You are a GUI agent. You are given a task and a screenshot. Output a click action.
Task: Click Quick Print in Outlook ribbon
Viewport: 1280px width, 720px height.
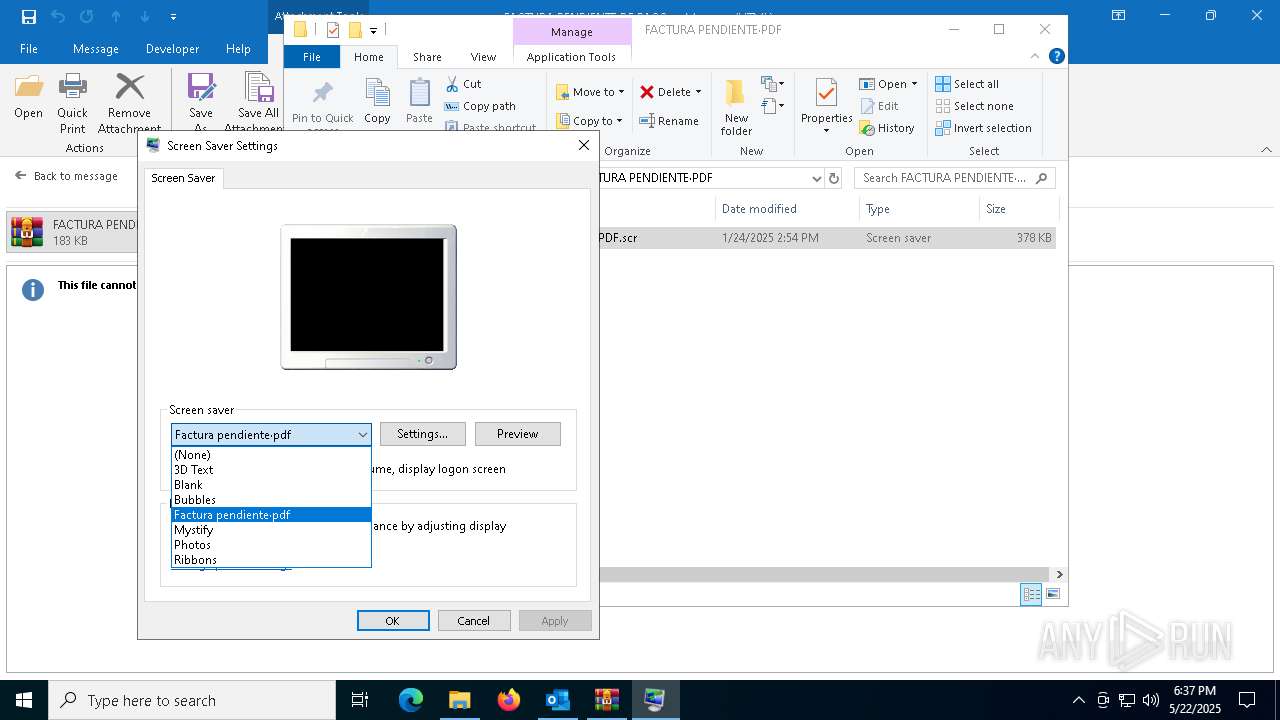[72, 103]
